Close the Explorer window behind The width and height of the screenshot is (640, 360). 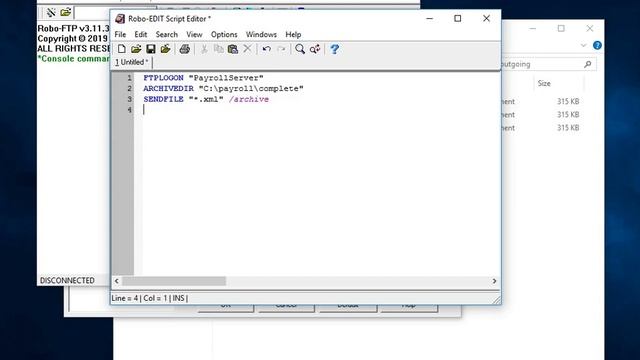point(590,28)
